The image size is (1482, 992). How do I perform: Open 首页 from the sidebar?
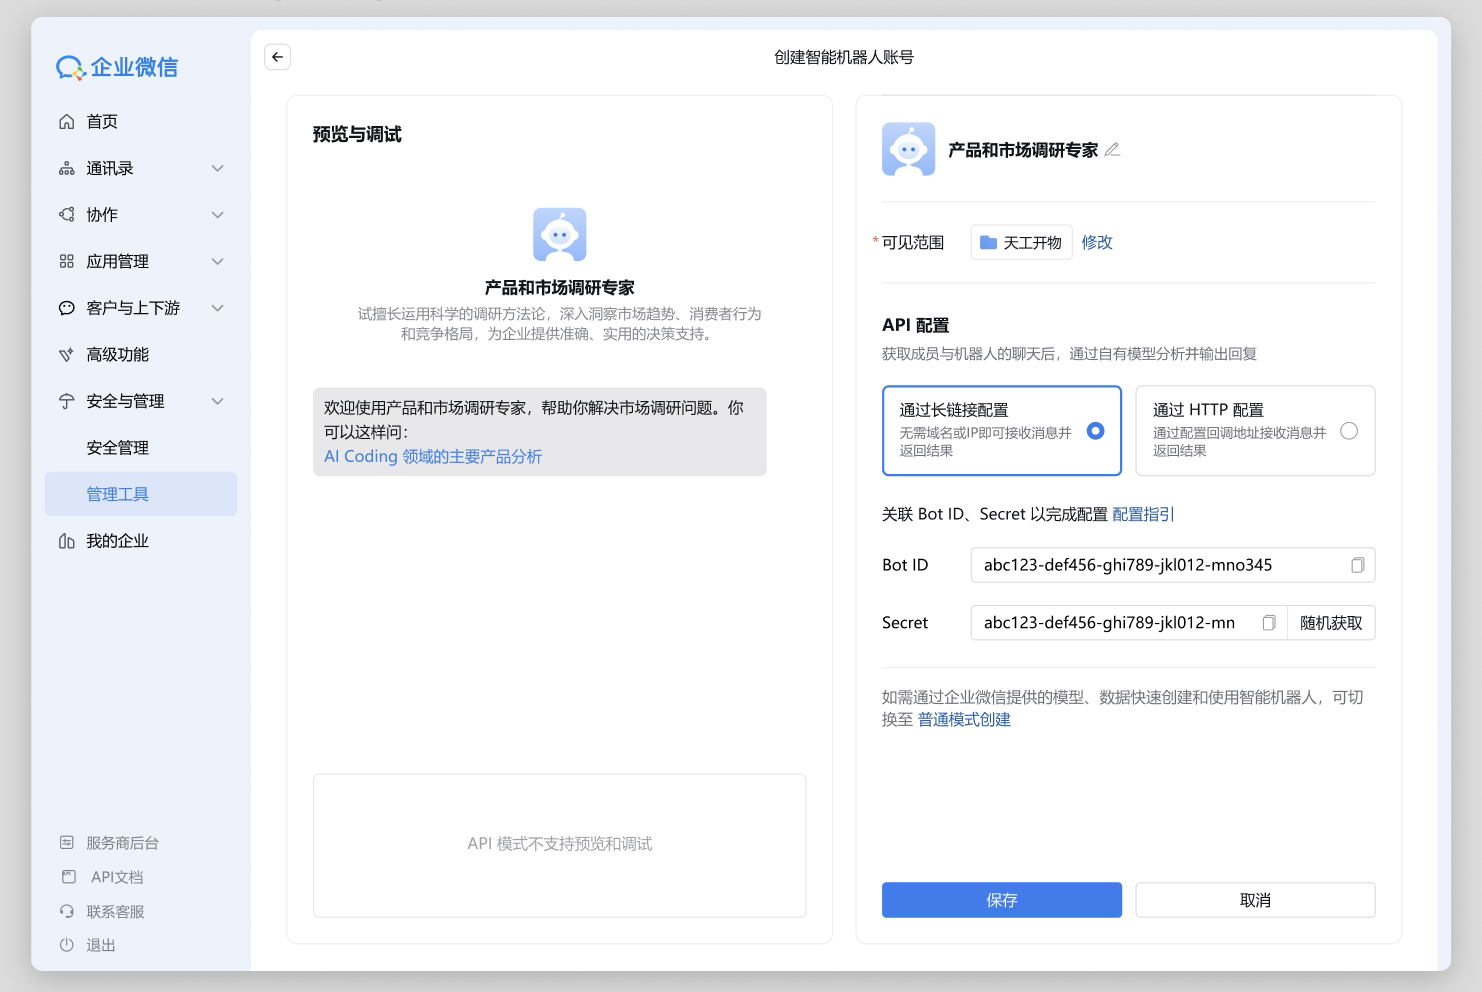(x=102, y=121)
